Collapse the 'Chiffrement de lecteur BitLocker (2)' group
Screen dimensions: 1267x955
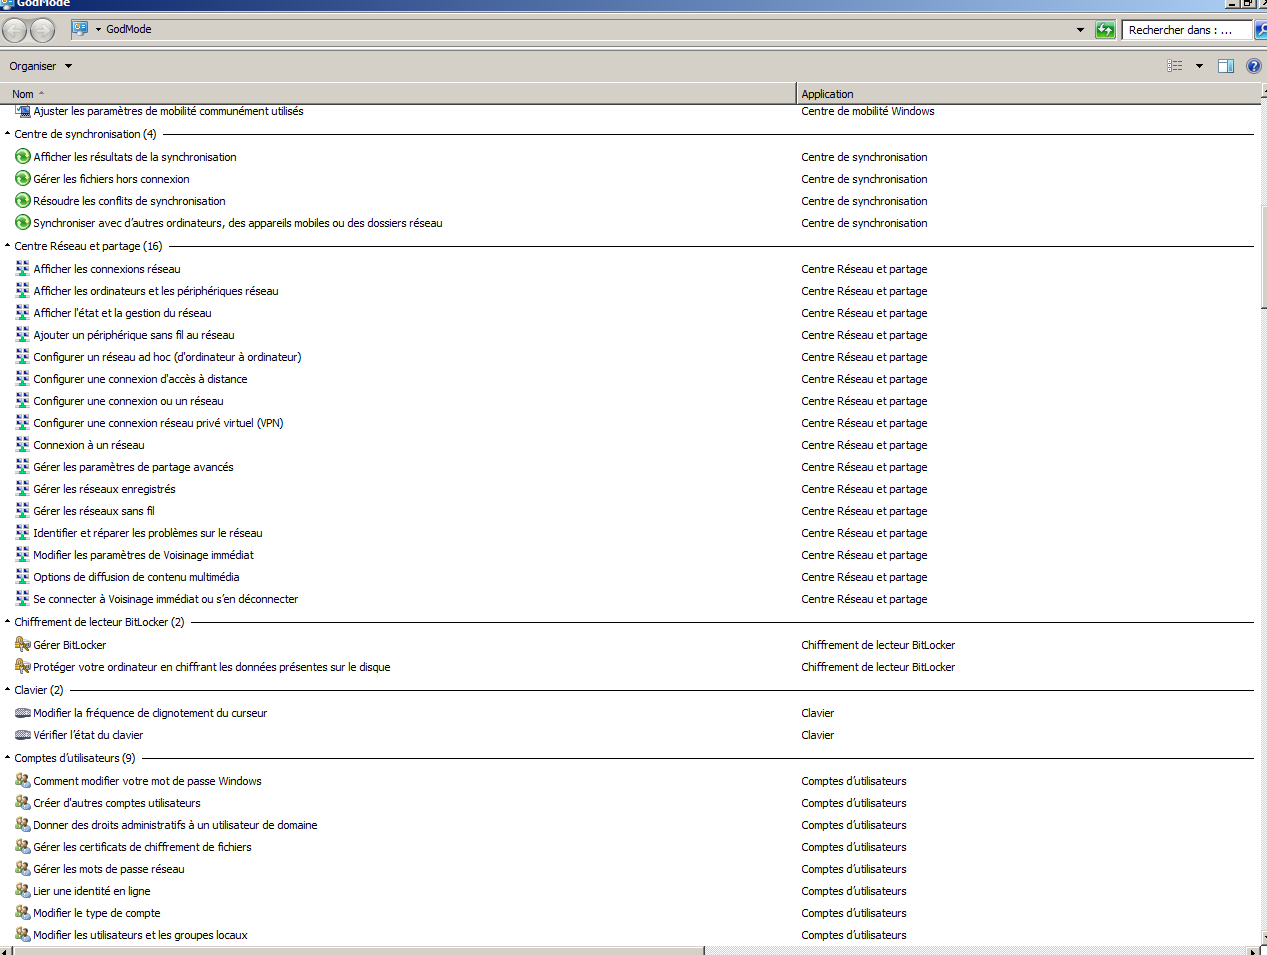click(7, 622)
